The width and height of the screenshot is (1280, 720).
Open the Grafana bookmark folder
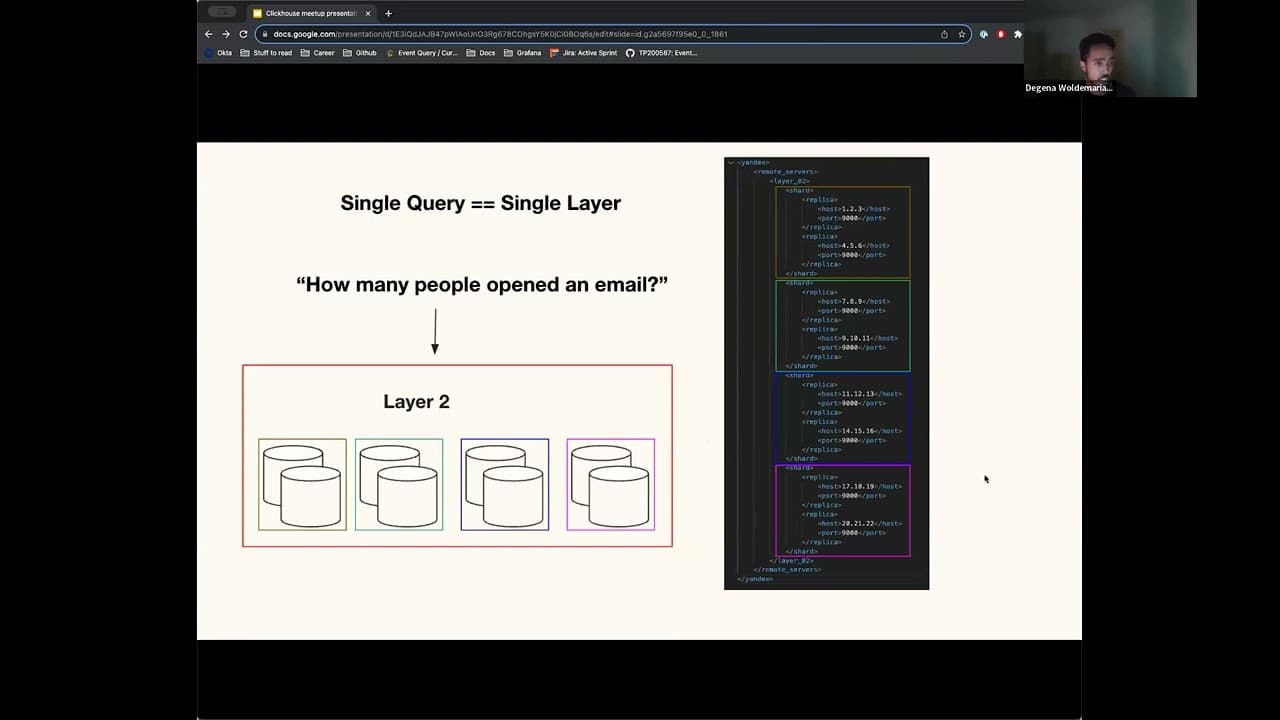(523, 53)
